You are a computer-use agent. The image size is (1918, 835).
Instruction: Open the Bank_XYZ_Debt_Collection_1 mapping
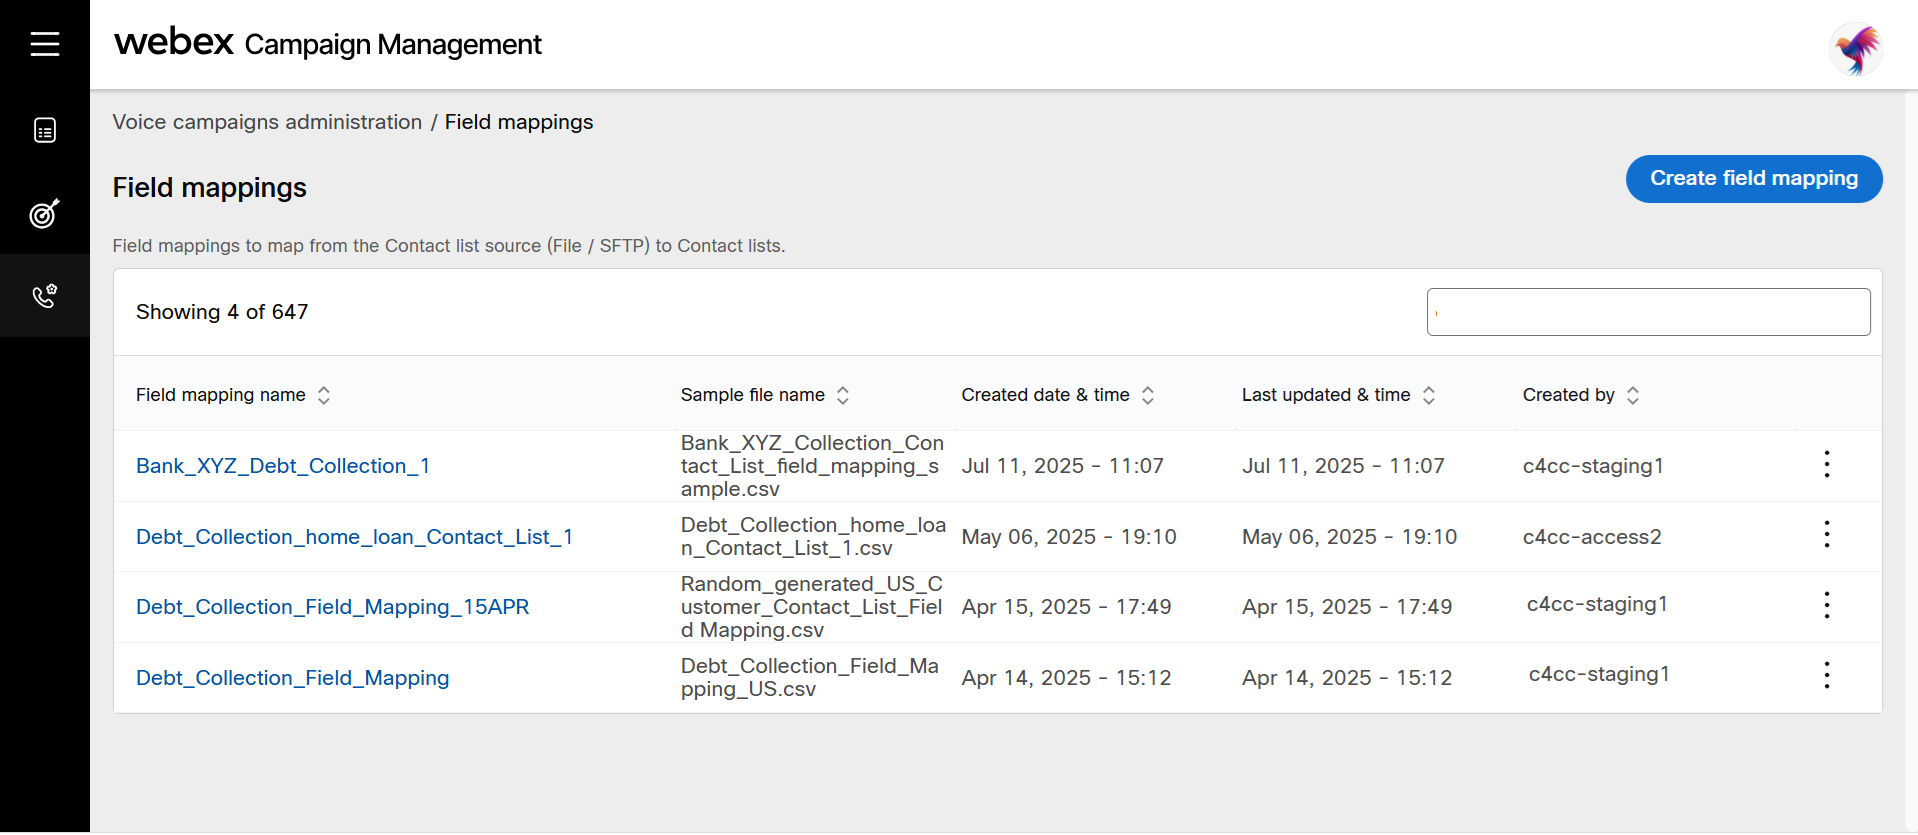283,466
